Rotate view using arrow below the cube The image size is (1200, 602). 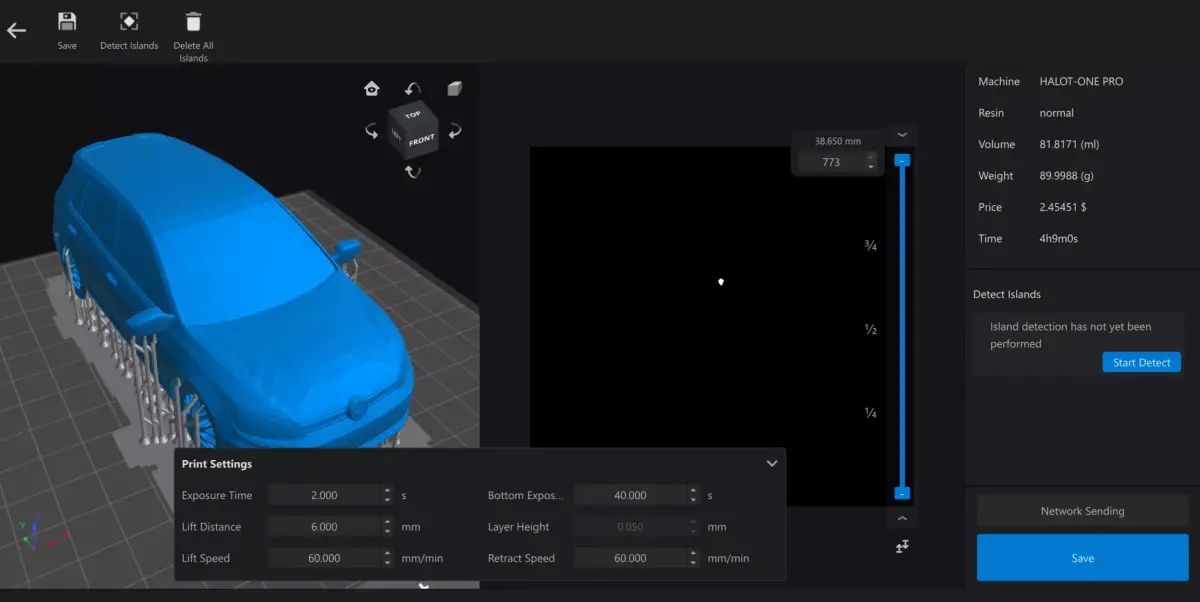413,172
